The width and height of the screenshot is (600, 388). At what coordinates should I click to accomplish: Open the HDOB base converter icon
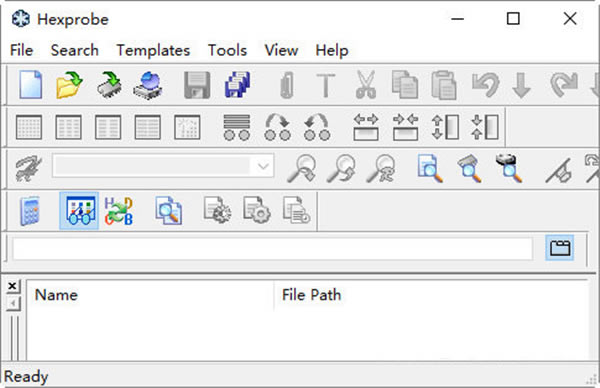tap(119, 211)
